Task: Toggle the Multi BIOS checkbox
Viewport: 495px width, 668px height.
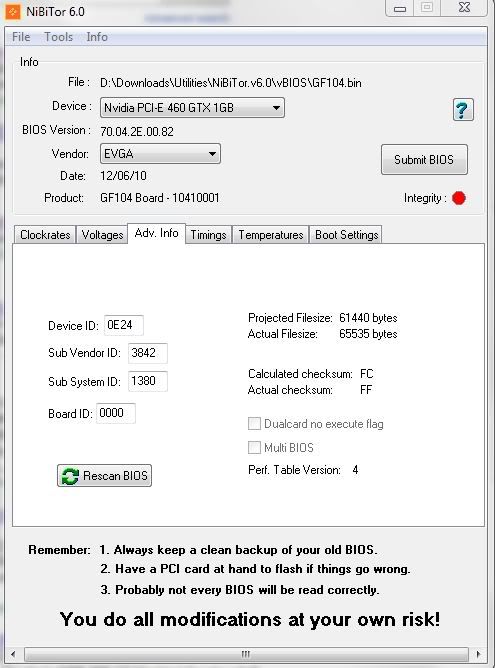Action: 254,447
